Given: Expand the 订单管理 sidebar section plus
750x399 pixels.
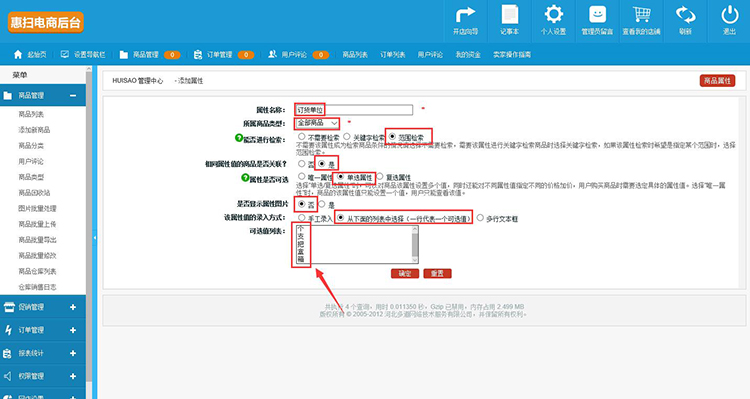Looking at the screenshot, I should click(x=73, y=330).
